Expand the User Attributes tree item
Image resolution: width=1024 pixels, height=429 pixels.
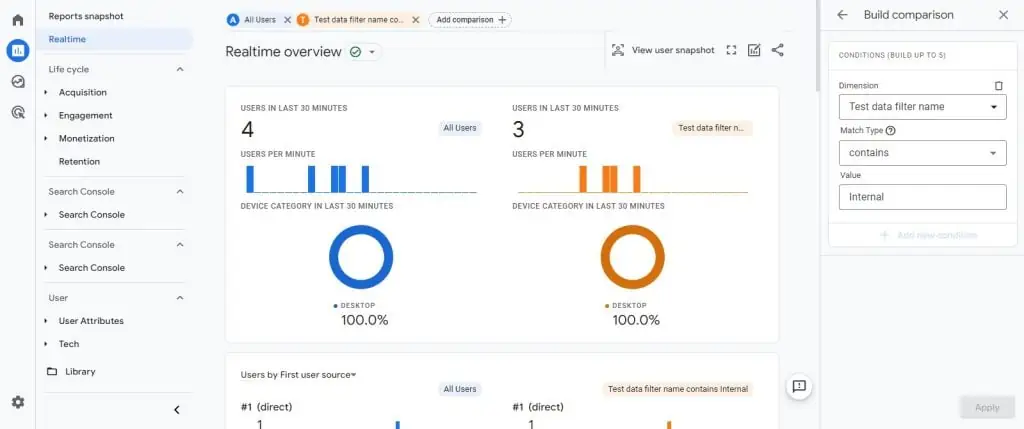click(46, 321)
